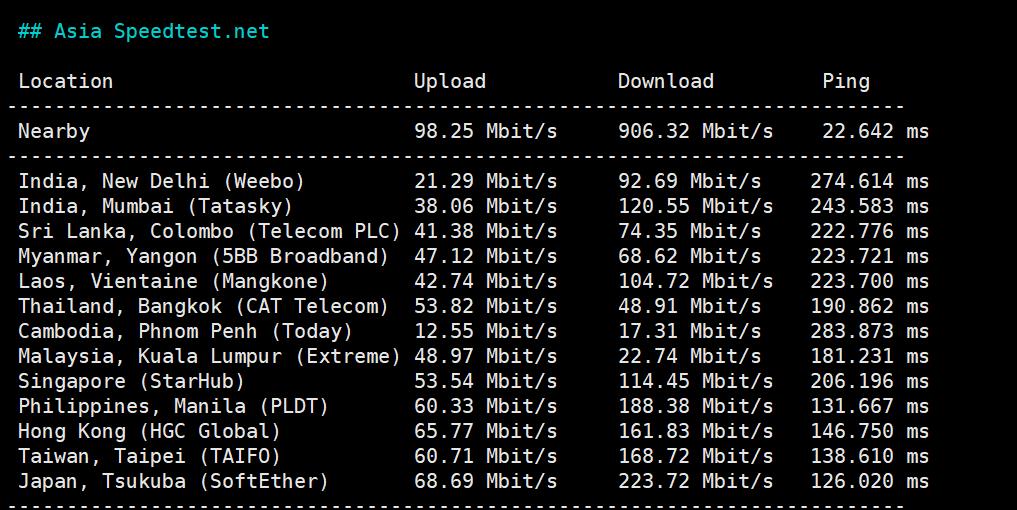Select the India, New Delhi (Weebo) entry
The image size is (1017, 510).
pyautogui.click(x=161, y=182)
